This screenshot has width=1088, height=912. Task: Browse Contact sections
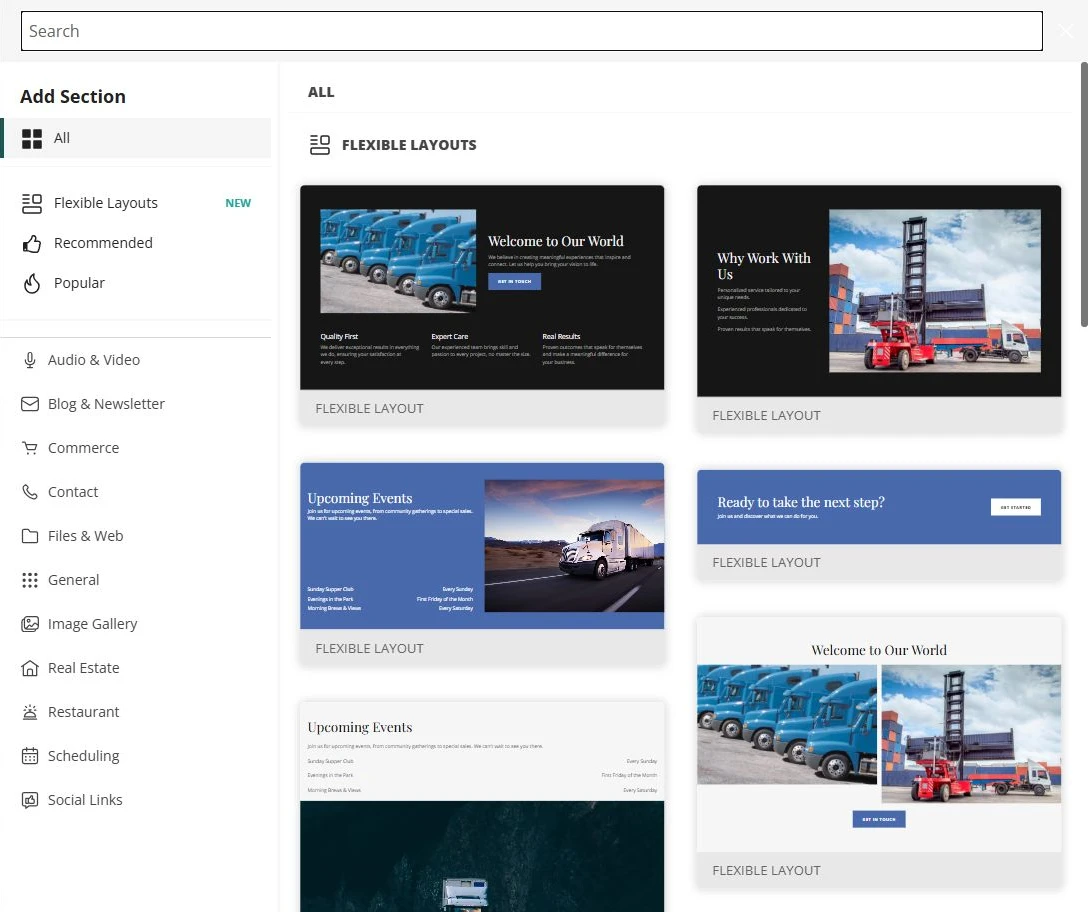click(136, 492)
